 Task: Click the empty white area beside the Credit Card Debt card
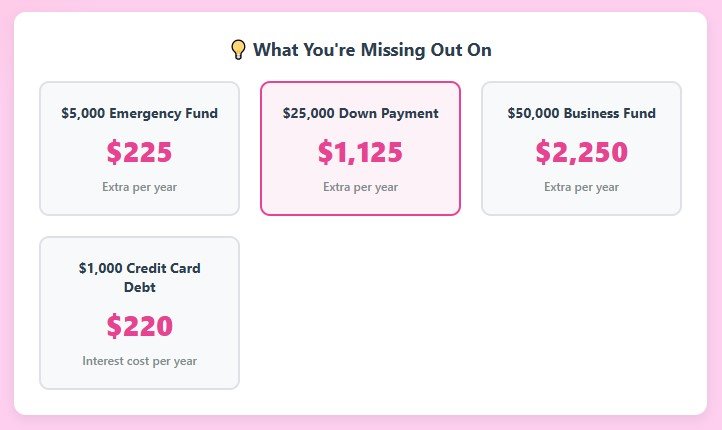470,313
